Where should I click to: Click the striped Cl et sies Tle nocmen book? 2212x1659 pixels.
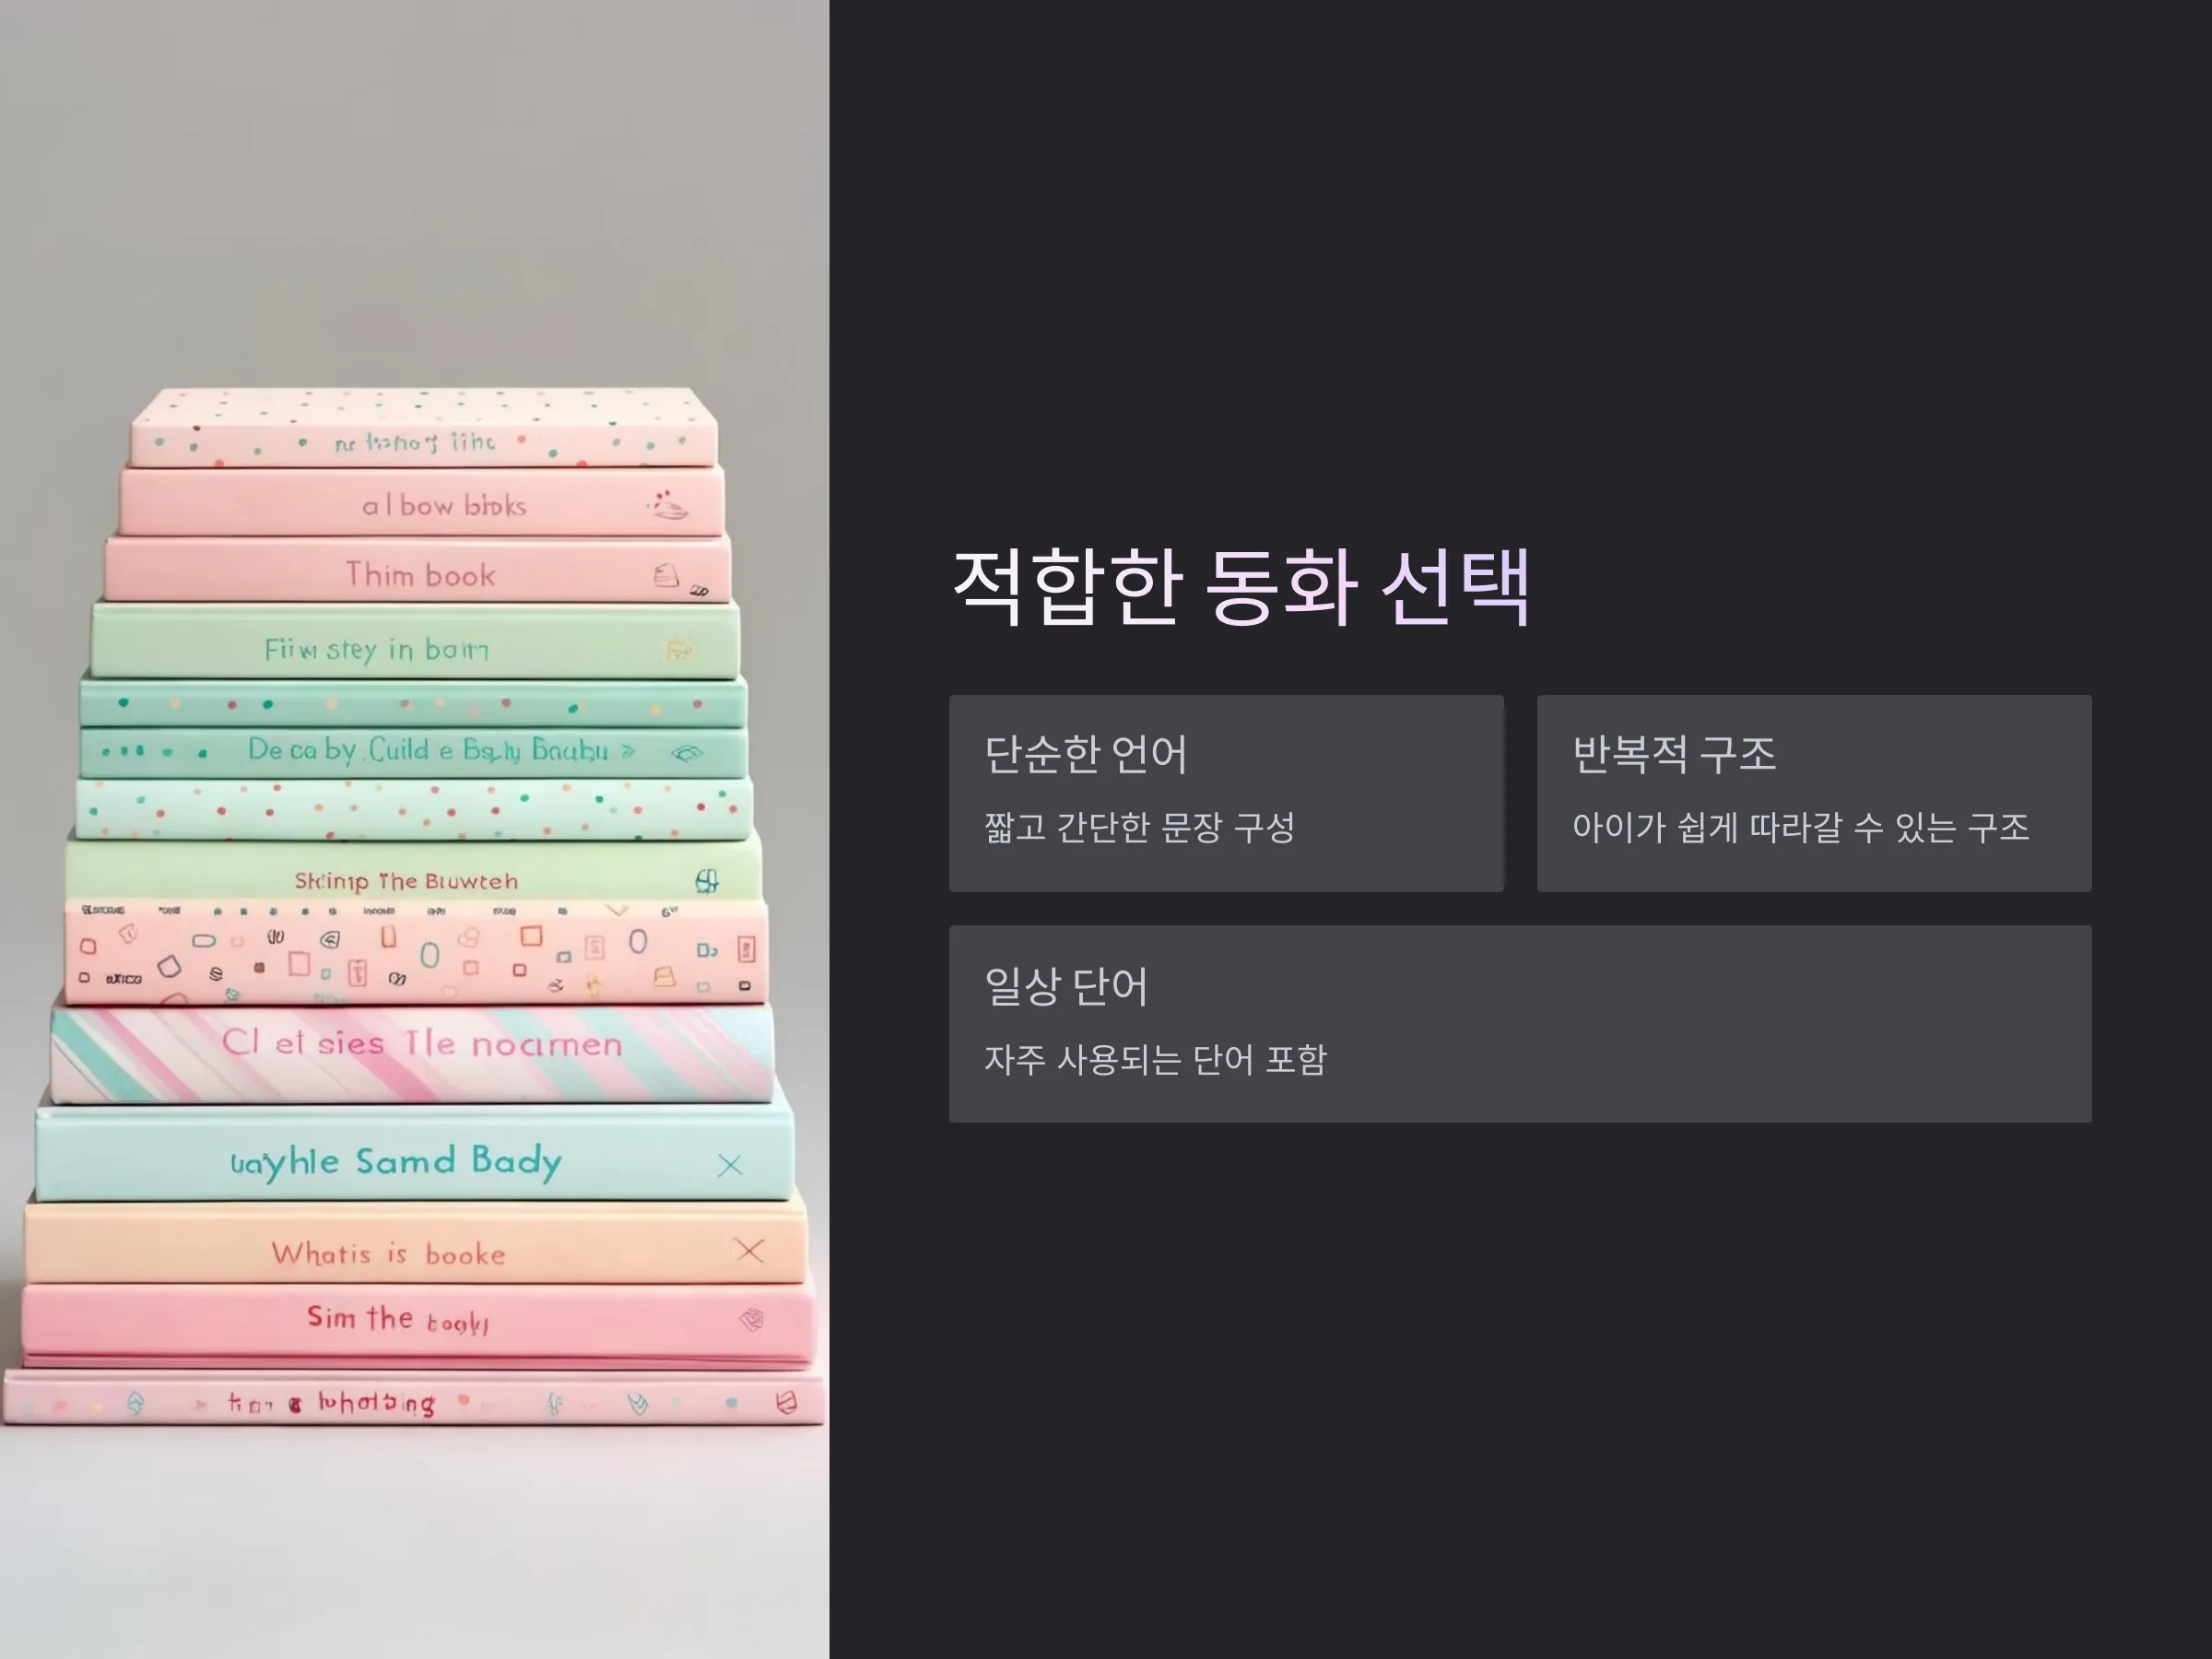click(412, 1054)
